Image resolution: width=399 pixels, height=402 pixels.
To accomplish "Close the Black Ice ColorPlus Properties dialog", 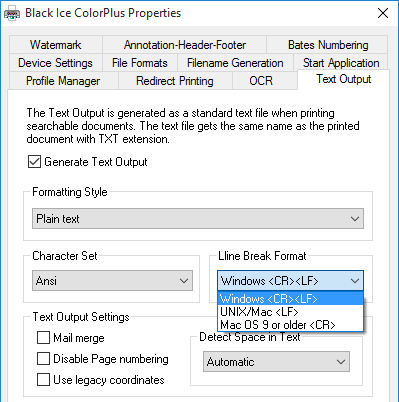I will click(383, 13).
